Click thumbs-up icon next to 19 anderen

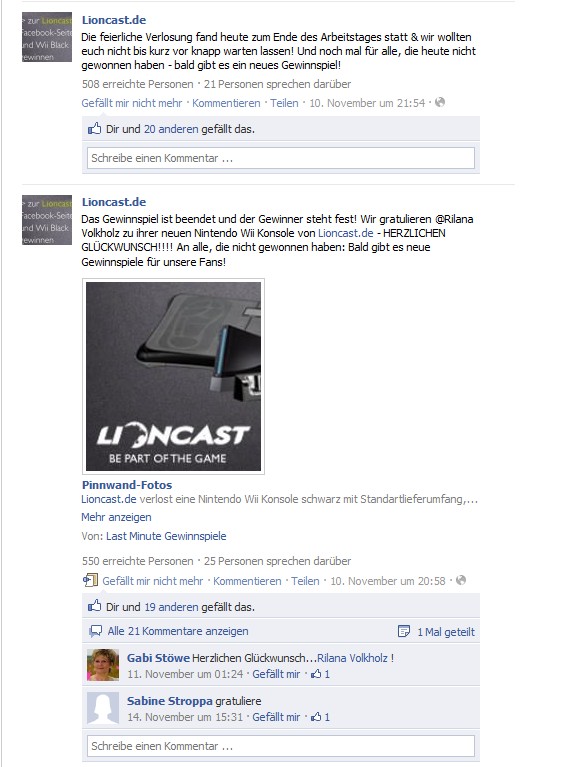[94, 606]
